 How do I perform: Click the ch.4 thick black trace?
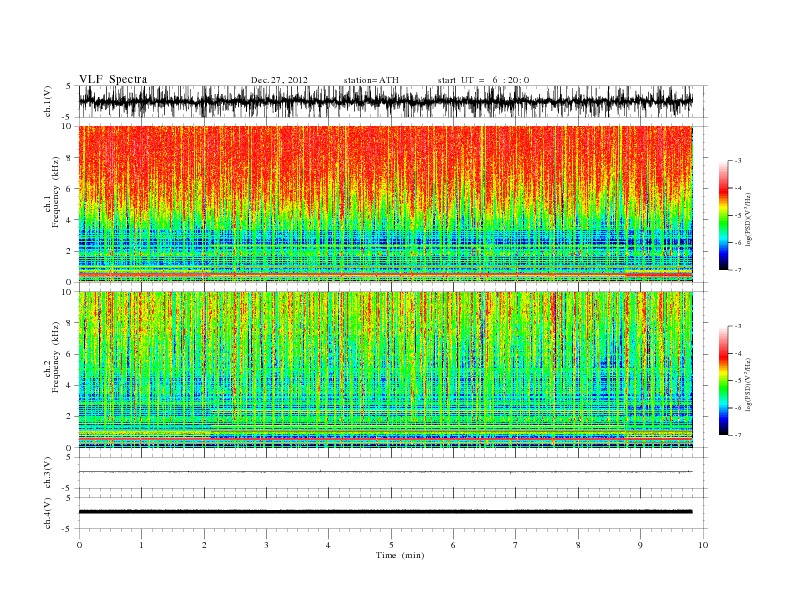click(x=386, y=512)
